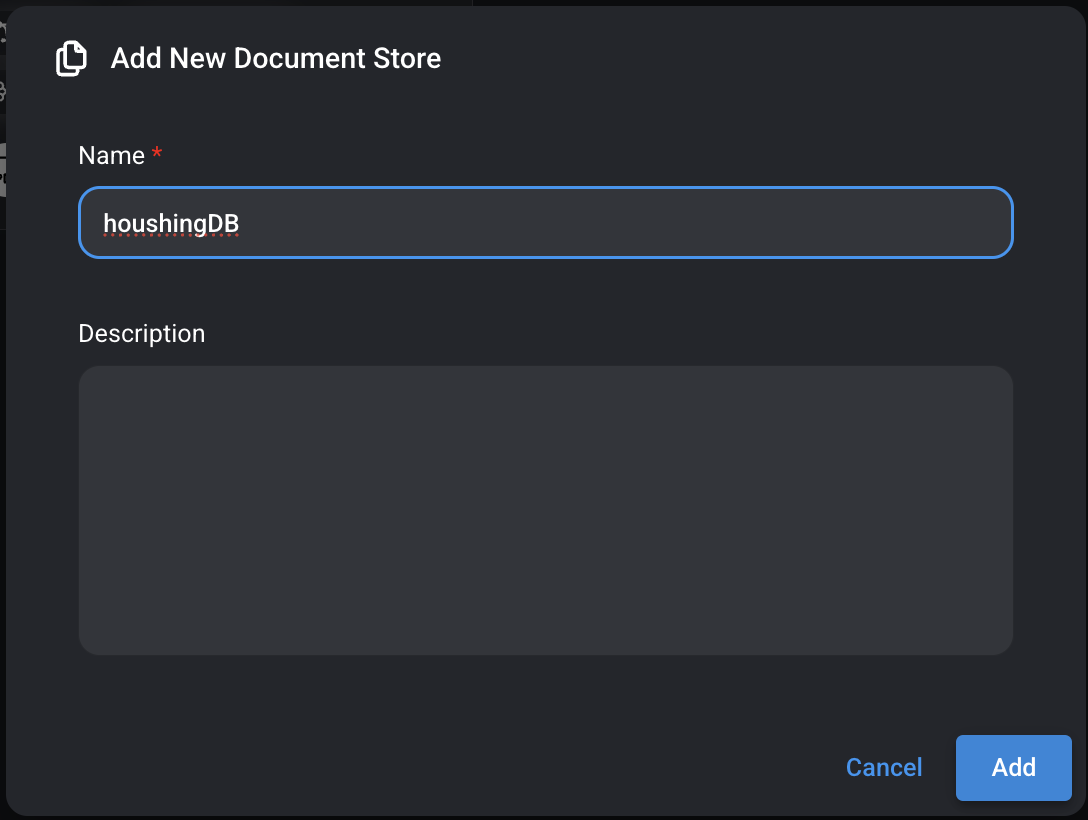Select the gray thumbnail peeking at left edge
The image size is (1088, 820).
point(3,170)
